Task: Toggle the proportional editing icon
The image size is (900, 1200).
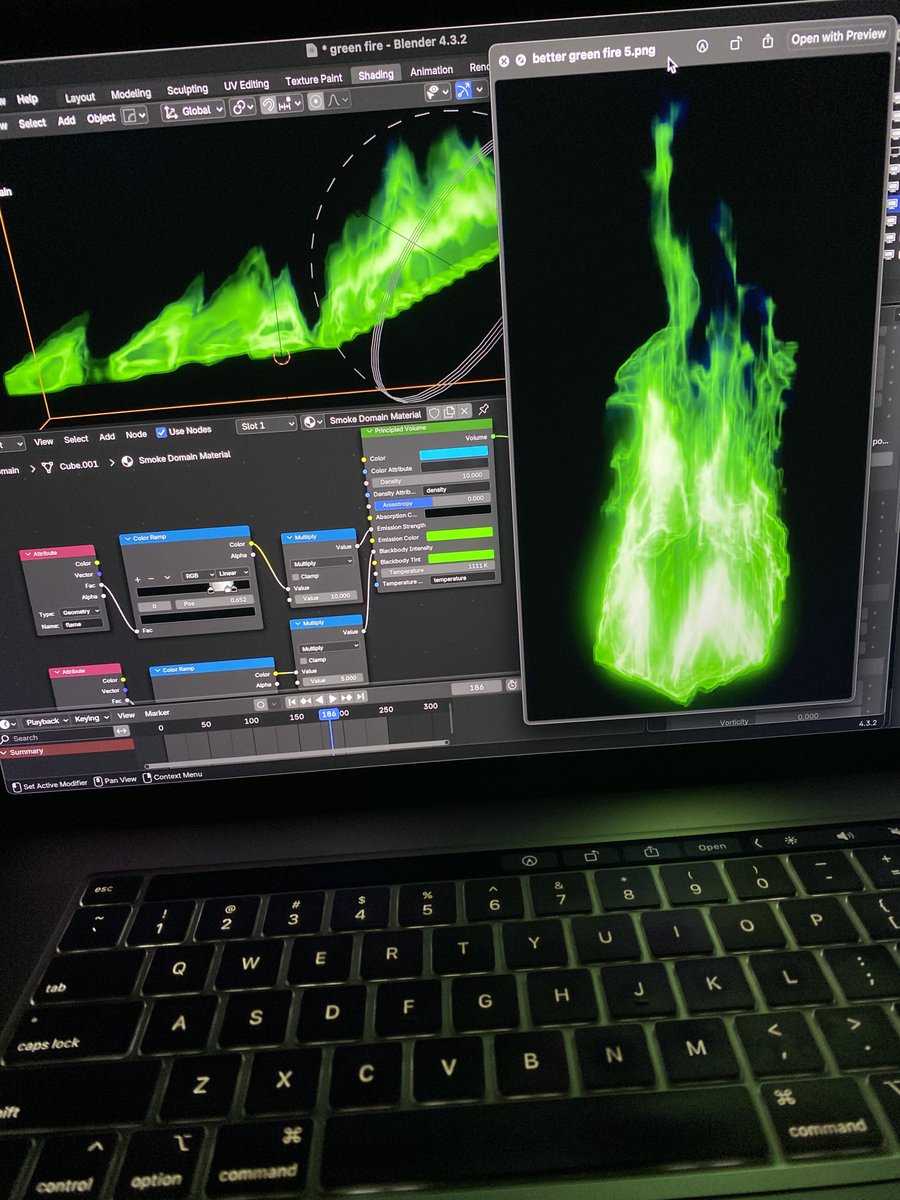Action: pyautogui.click(x=316, y=101)
